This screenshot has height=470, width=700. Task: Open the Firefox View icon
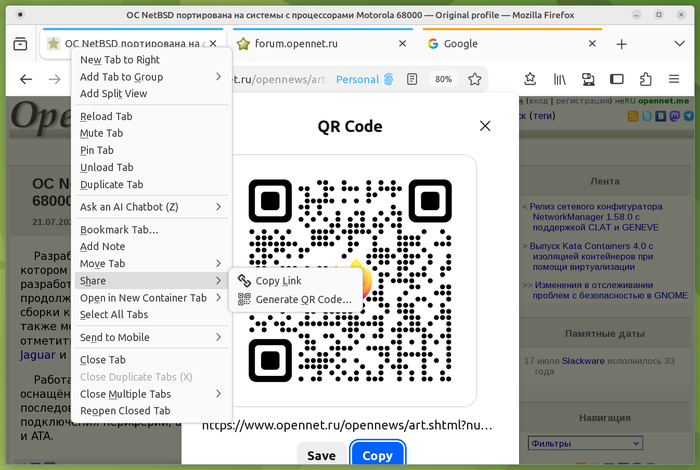pyautogui.click(x=20, y=44)
